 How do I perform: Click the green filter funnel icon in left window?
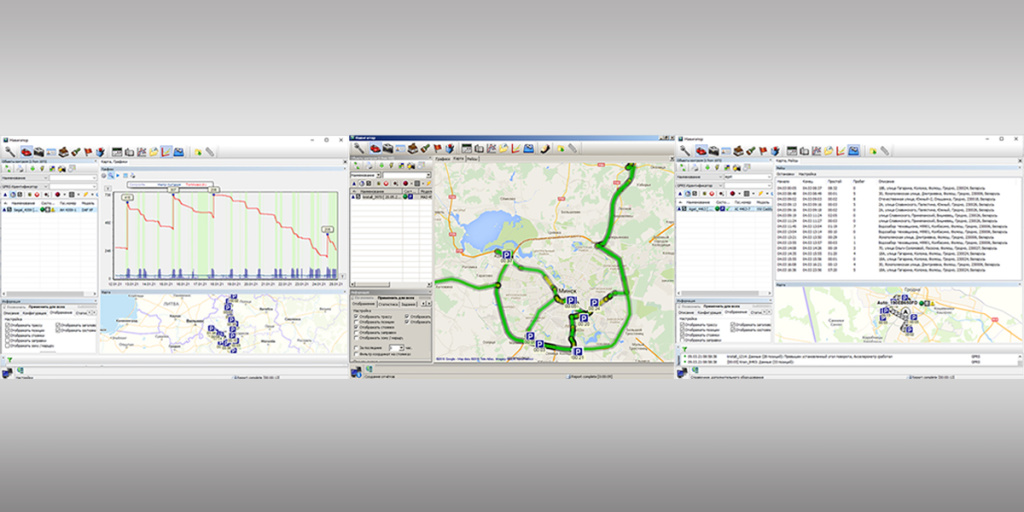click(8, 359)
